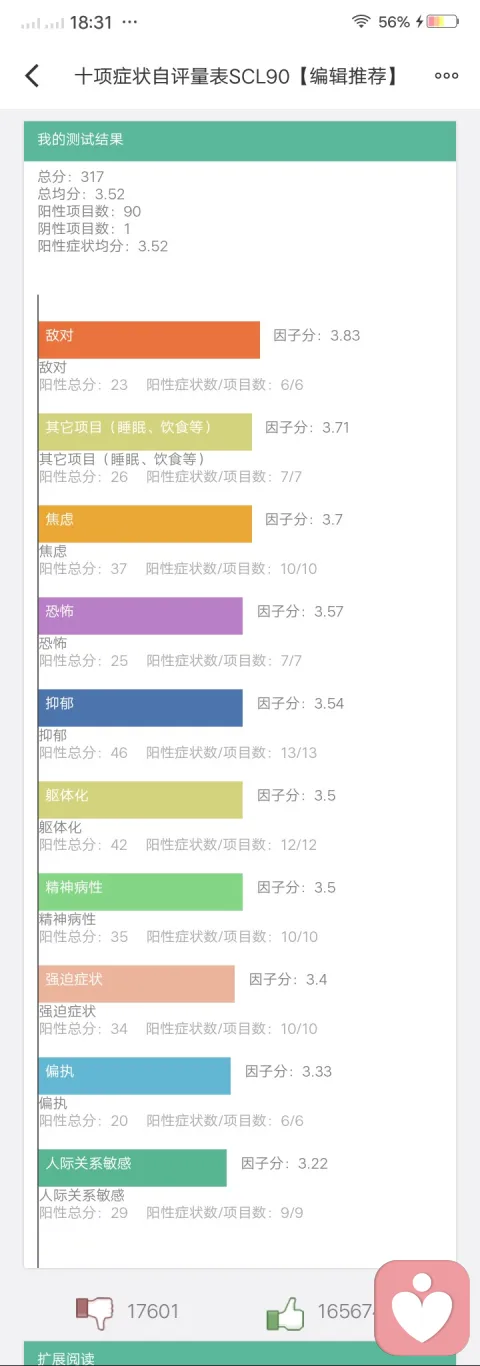The image size is (480, 1366).
Task: Select the orange 敌对 bar
Action: coord(149,340)
